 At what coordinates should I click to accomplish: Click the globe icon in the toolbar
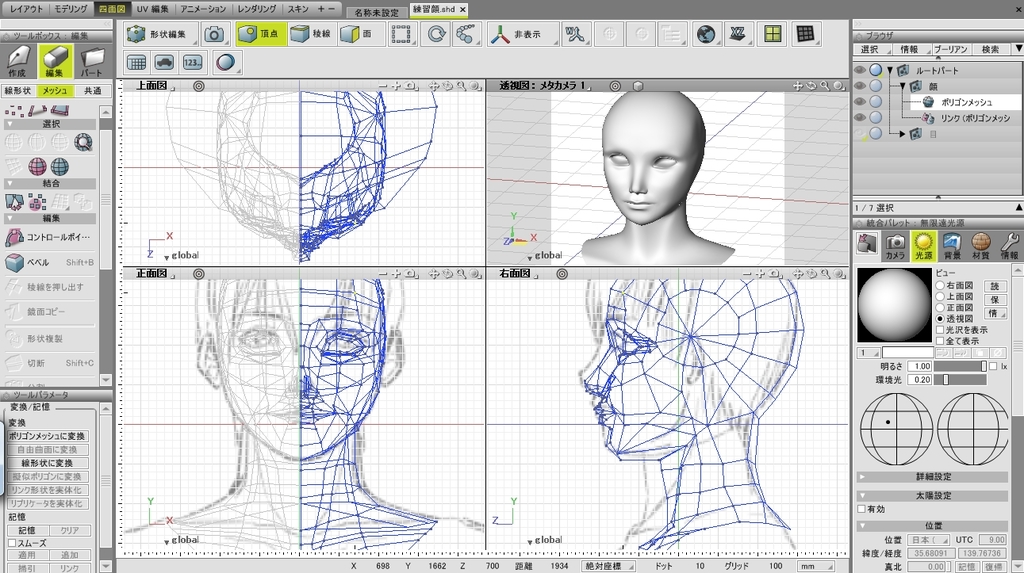(704, 34)
